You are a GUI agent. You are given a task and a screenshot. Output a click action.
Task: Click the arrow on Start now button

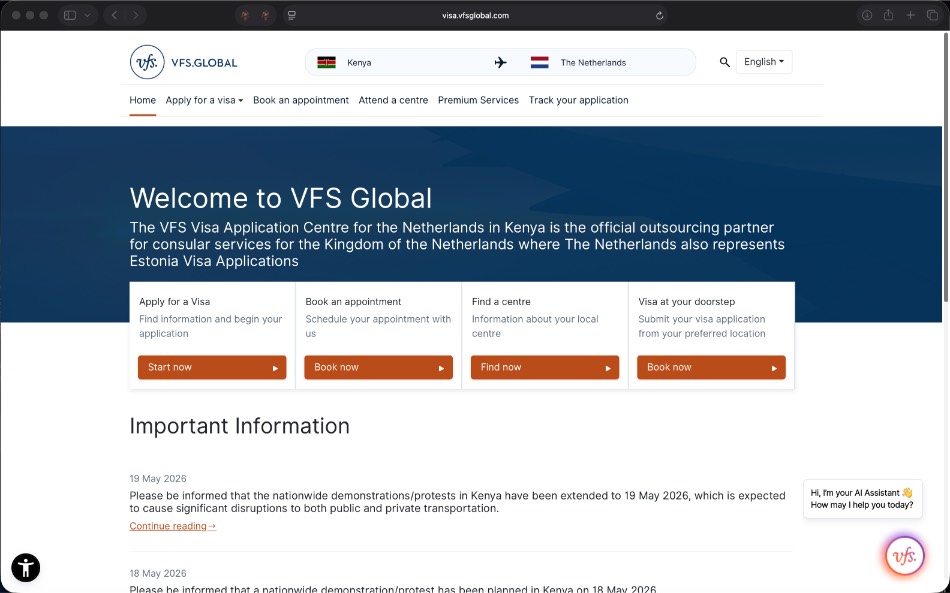click(x=275, y=368)
